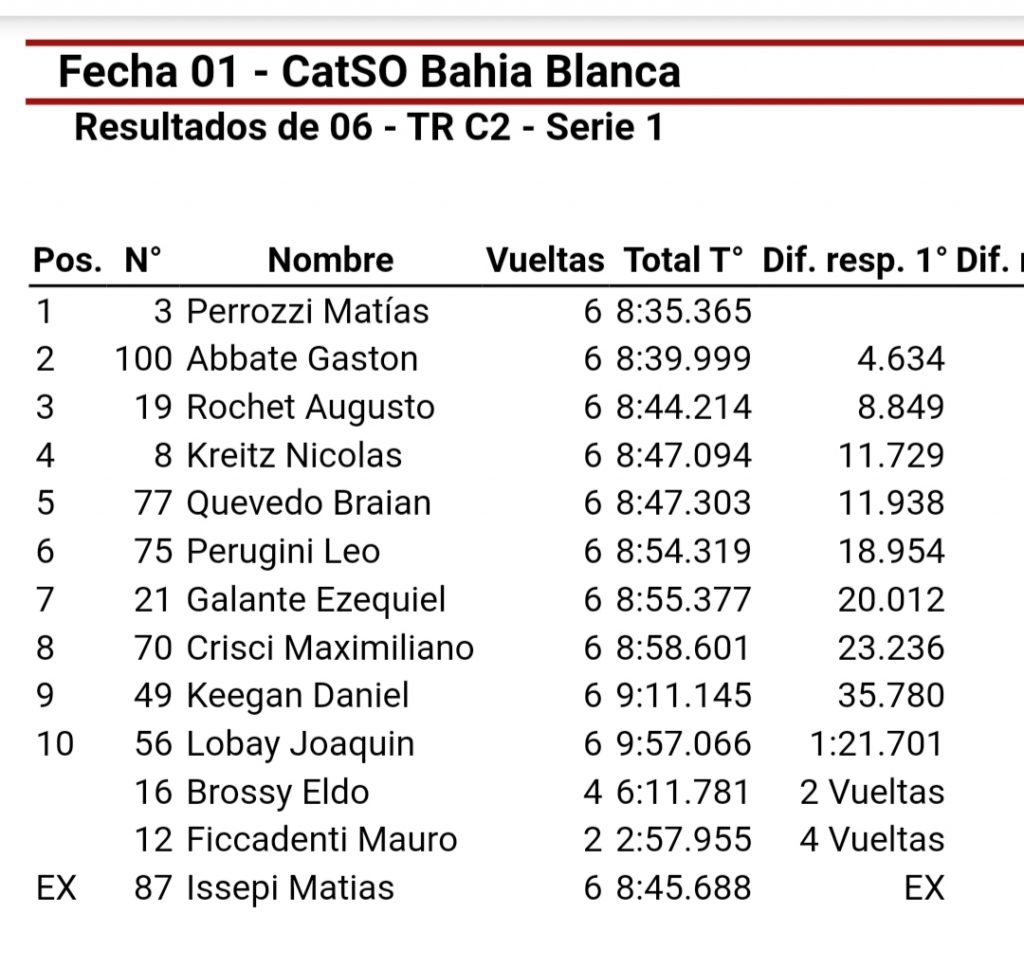
Task: Click the Quevedo Braian name
Action: point(309,503)
